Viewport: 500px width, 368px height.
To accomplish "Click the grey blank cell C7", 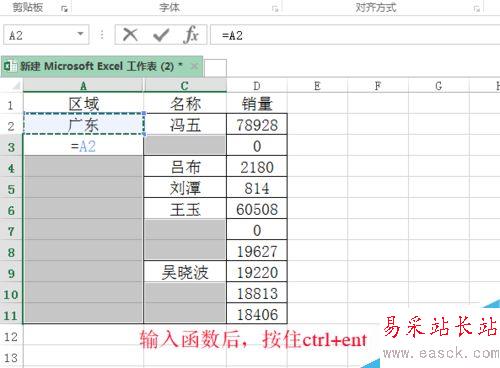I will pos(185,230).
